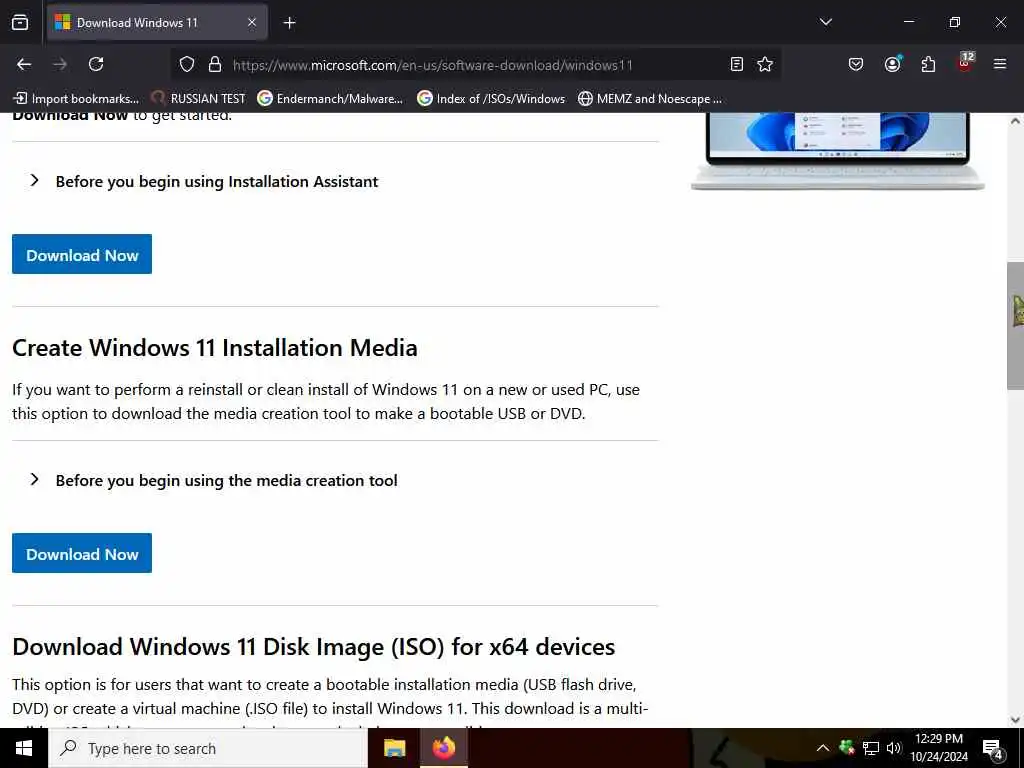View site security padlock info
This screenshot has width=1024, height=768.
click(x=215, y=65)
